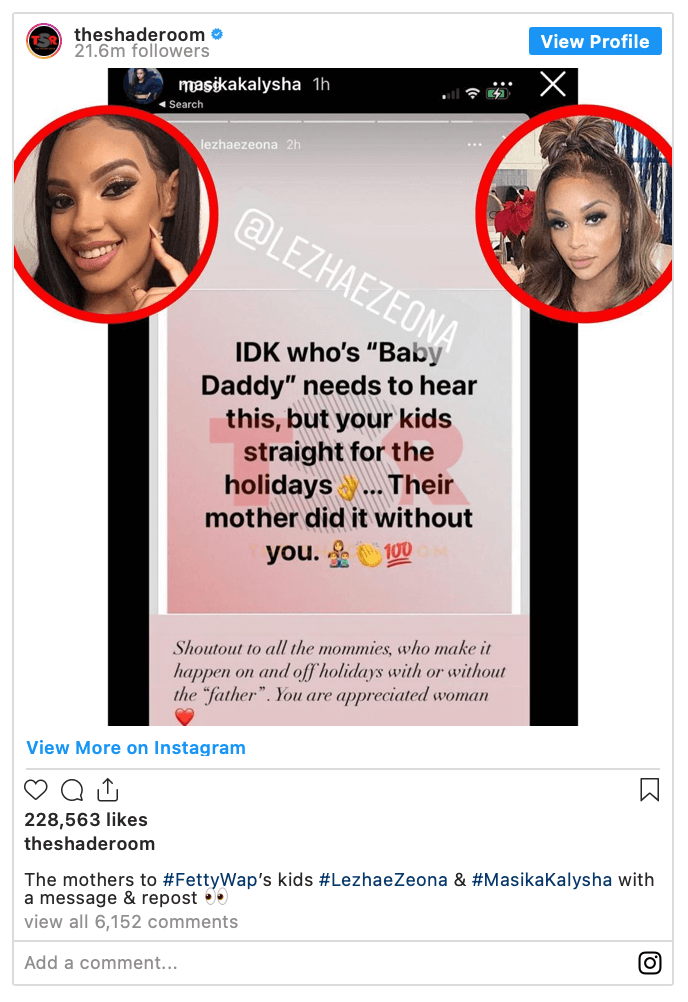Viewport: 688px width, 1002px height.
Task: Click the blue verified badge
Action: (x=217, y=34)
